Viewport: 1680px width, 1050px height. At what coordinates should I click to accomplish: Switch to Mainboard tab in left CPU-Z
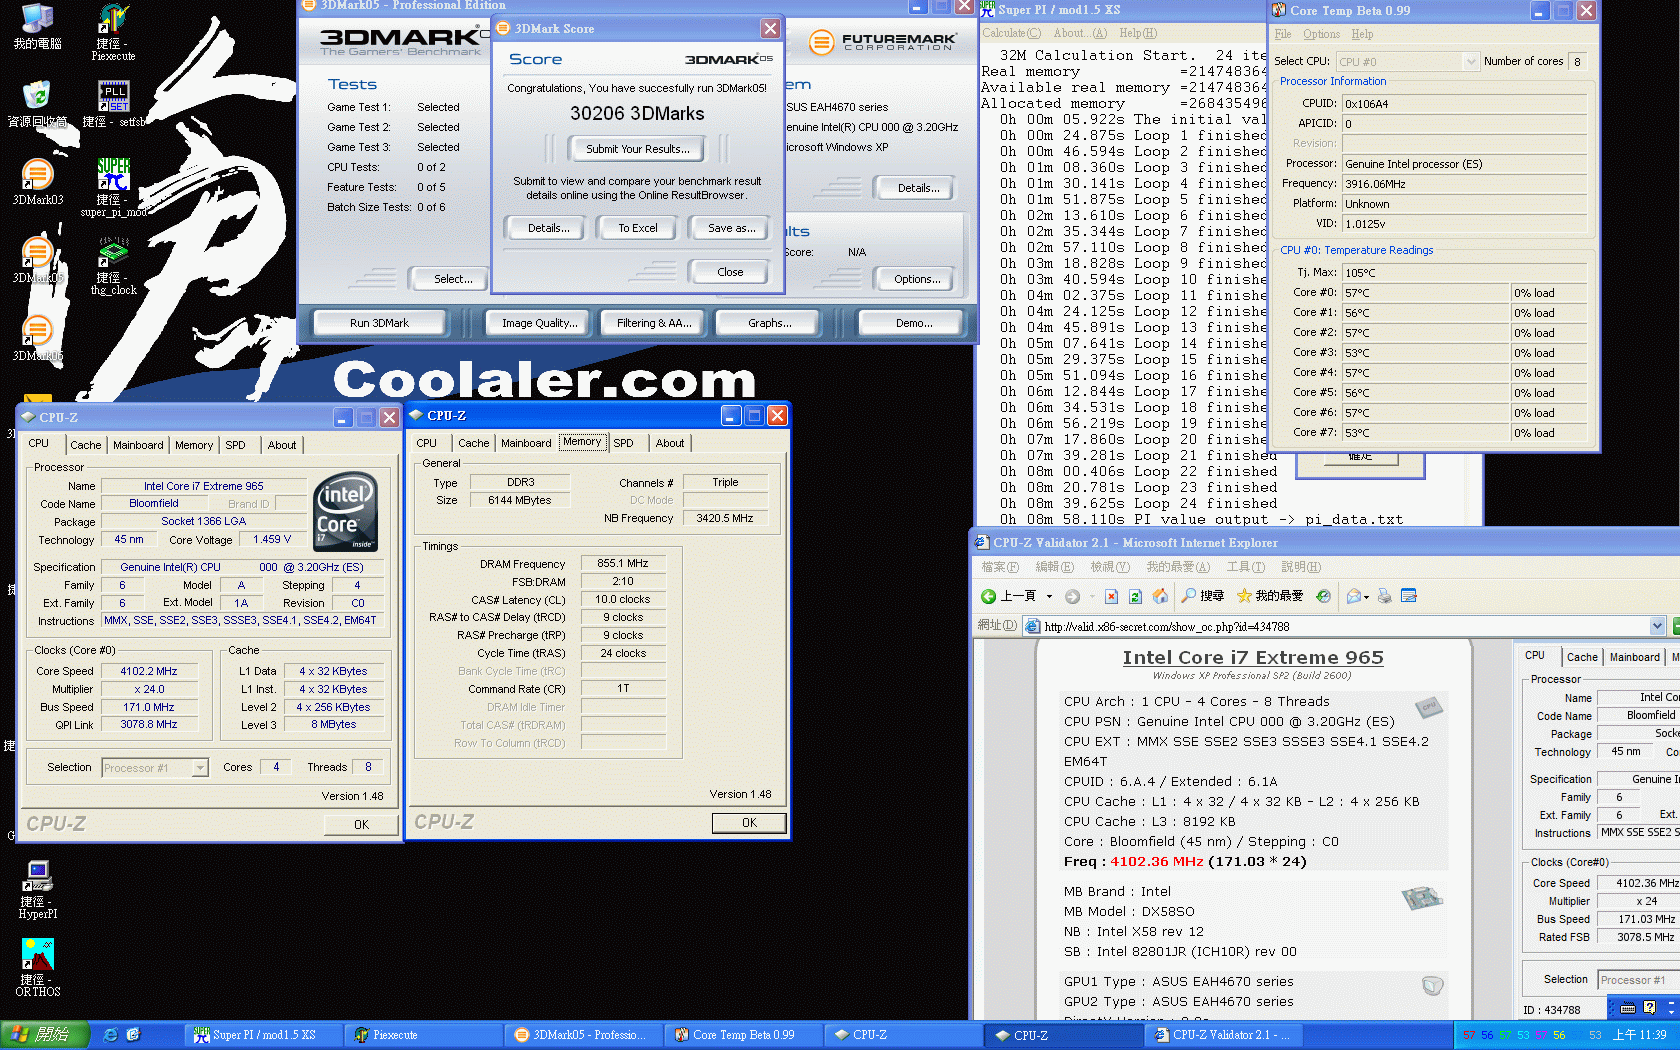(x=138, y=445)
